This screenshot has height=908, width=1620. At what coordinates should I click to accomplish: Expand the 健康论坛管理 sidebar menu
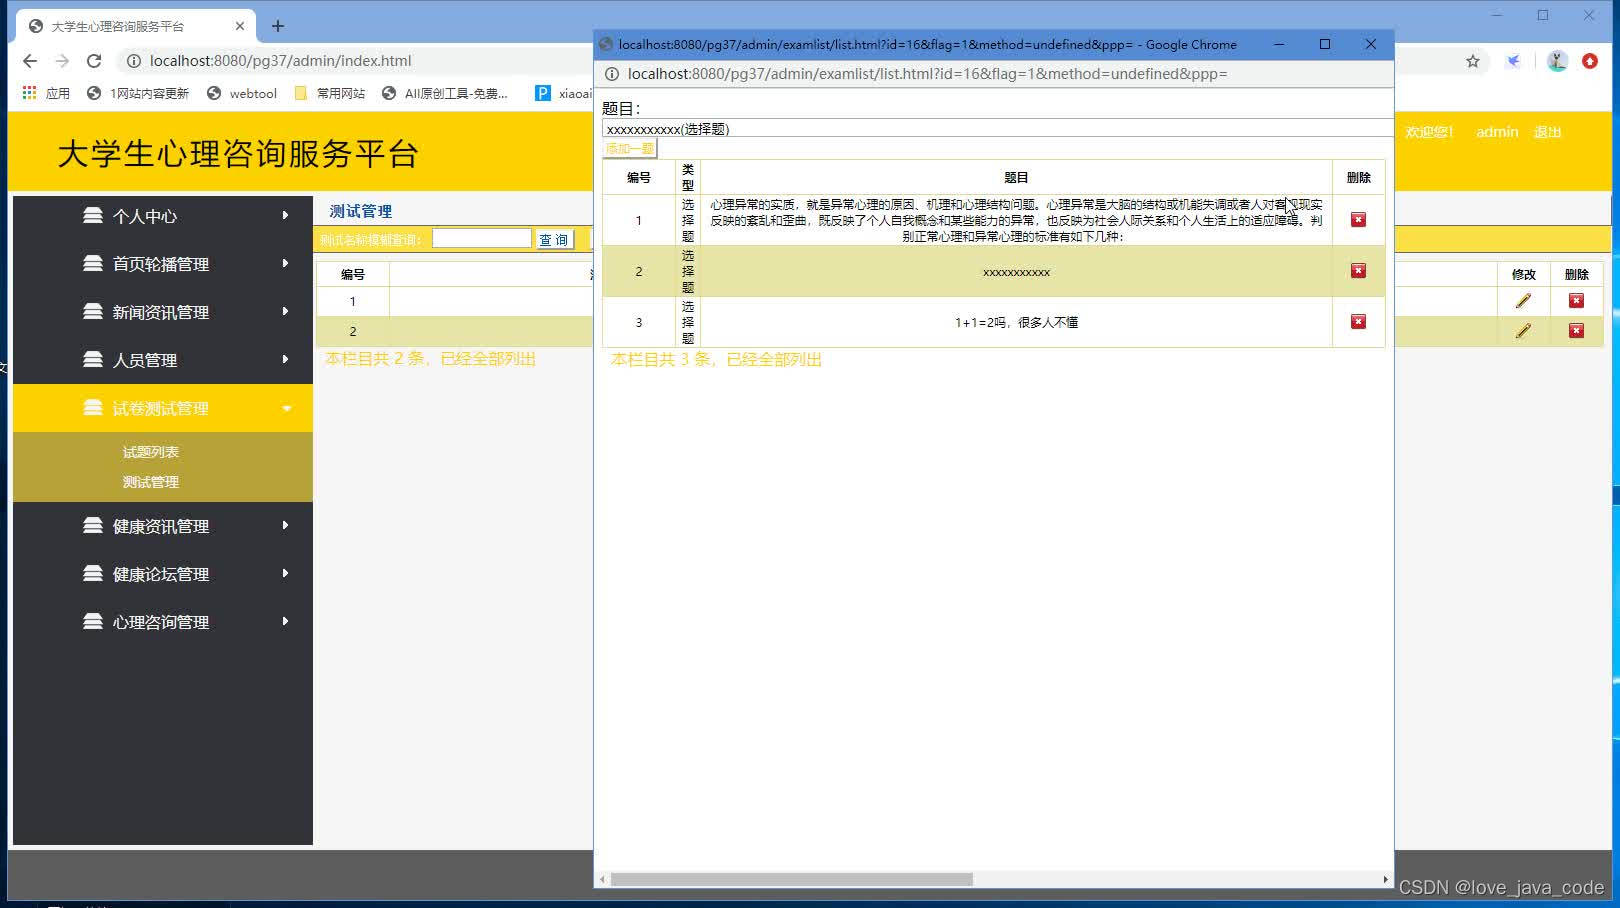pyautogui.click(x=163, y=574)
